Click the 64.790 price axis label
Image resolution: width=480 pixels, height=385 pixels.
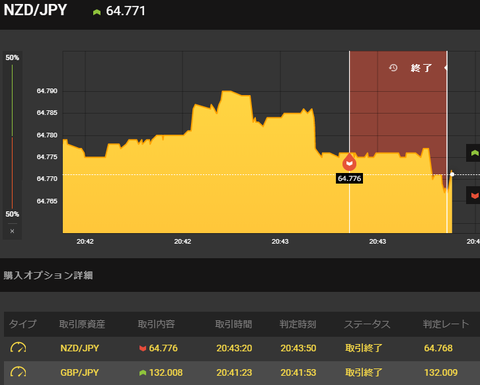[x=47, y=91]
